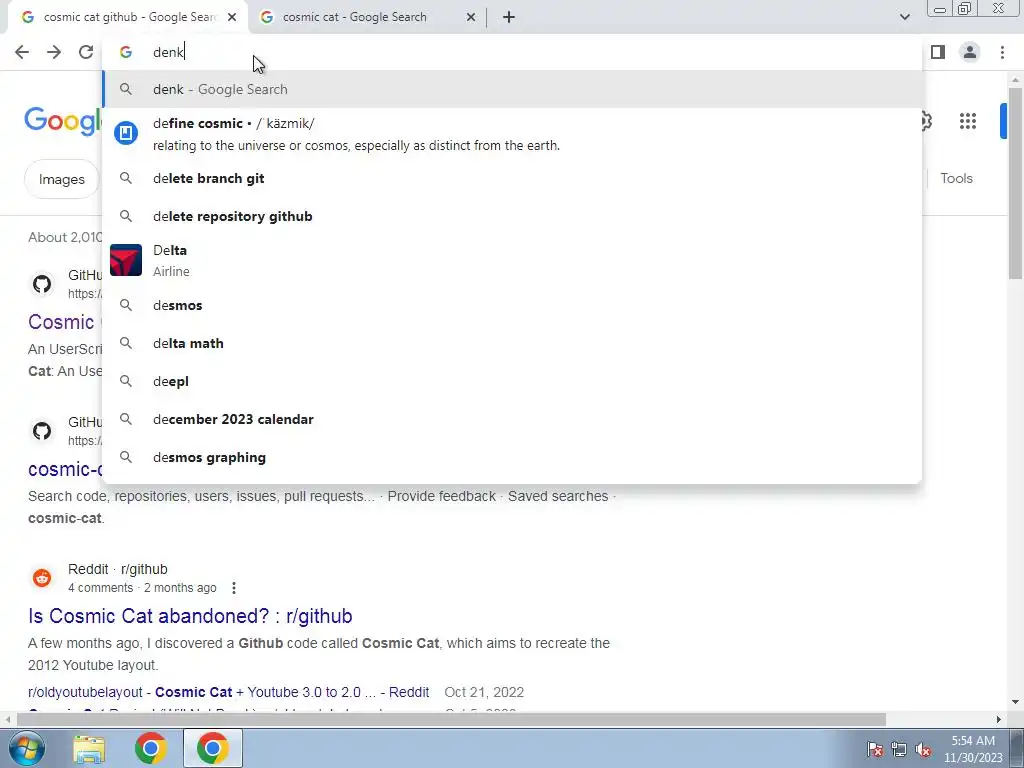
Task: Click the Images filter chip
Action: pyautogui.click(x=61, y=179)
